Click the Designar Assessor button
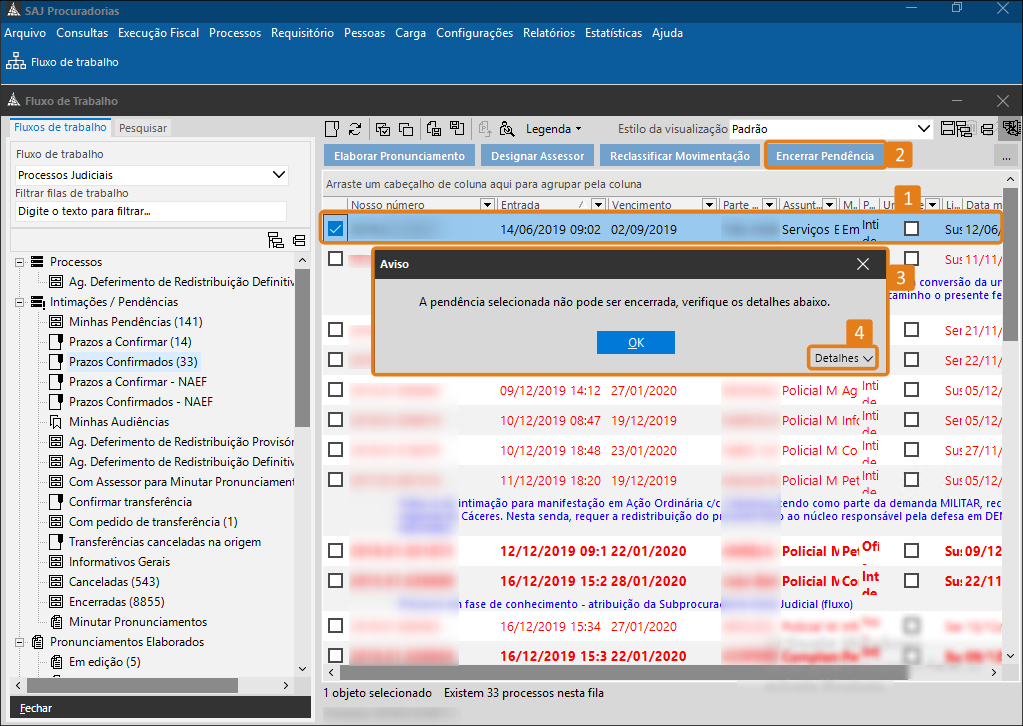This screenshot has height=726, width=1023. coord(538,156)
